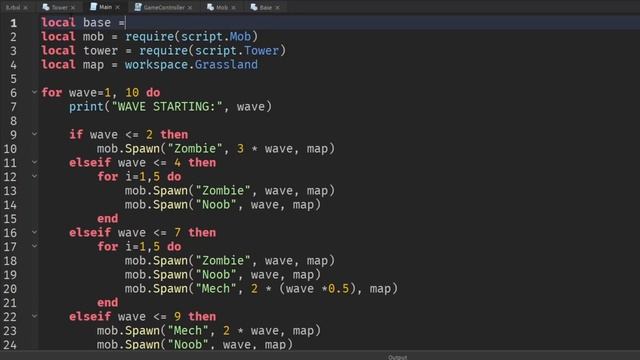The width and height of the screenshot is (640, 360).
Task: Click the Tower tab module script icon
Action: (x=46, y=7)
